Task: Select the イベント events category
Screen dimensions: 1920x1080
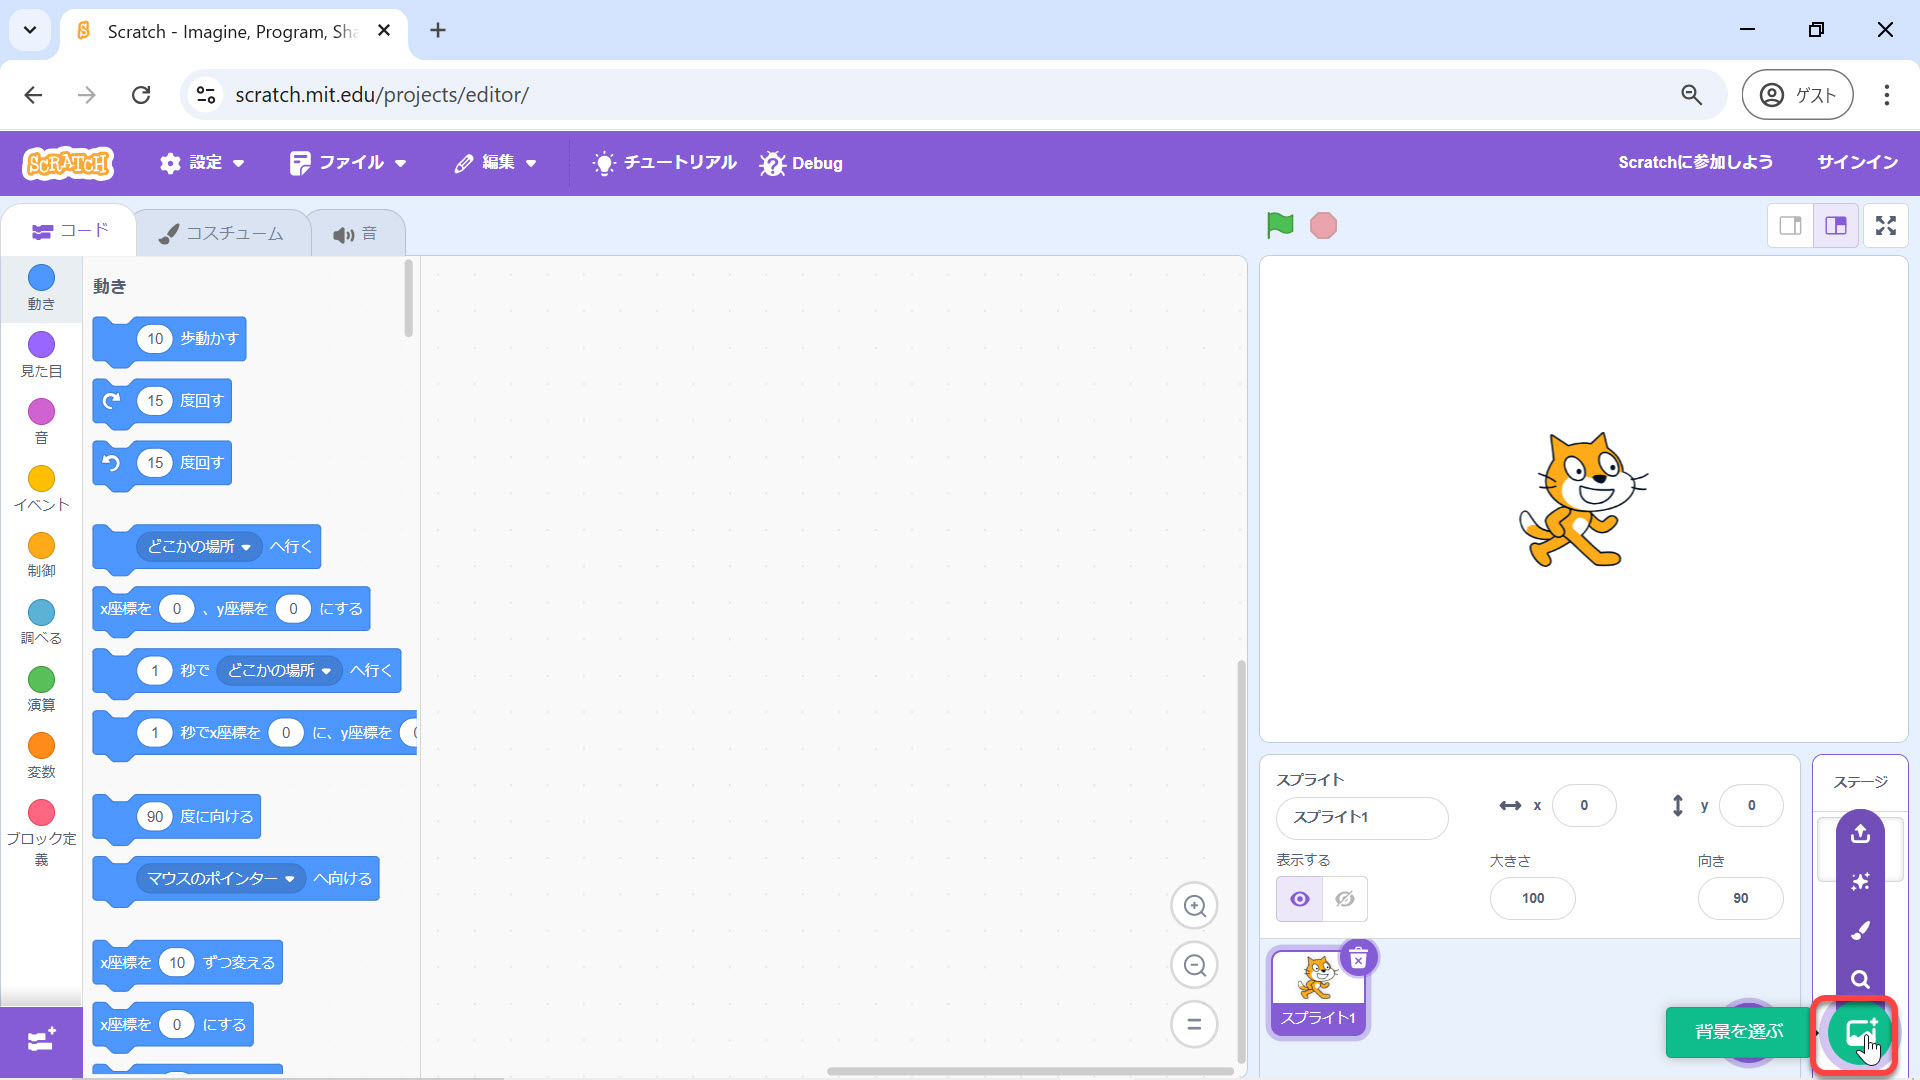Action: point(41,489)
